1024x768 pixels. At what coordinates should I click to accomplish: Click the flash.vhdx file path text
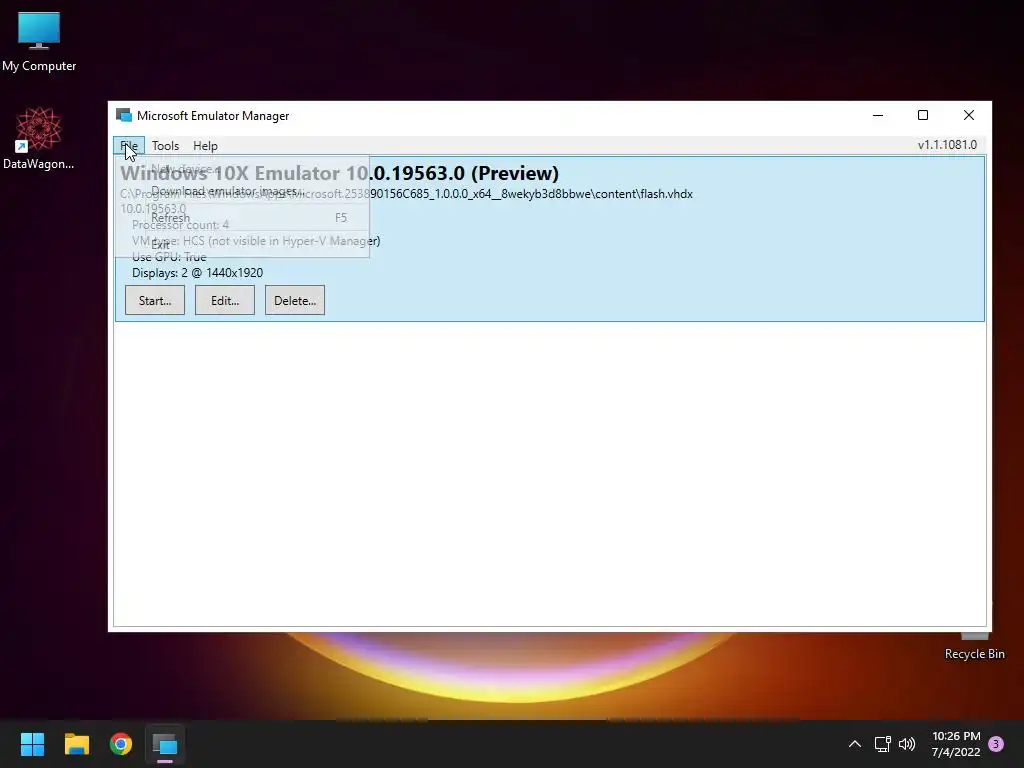(406, 194)
